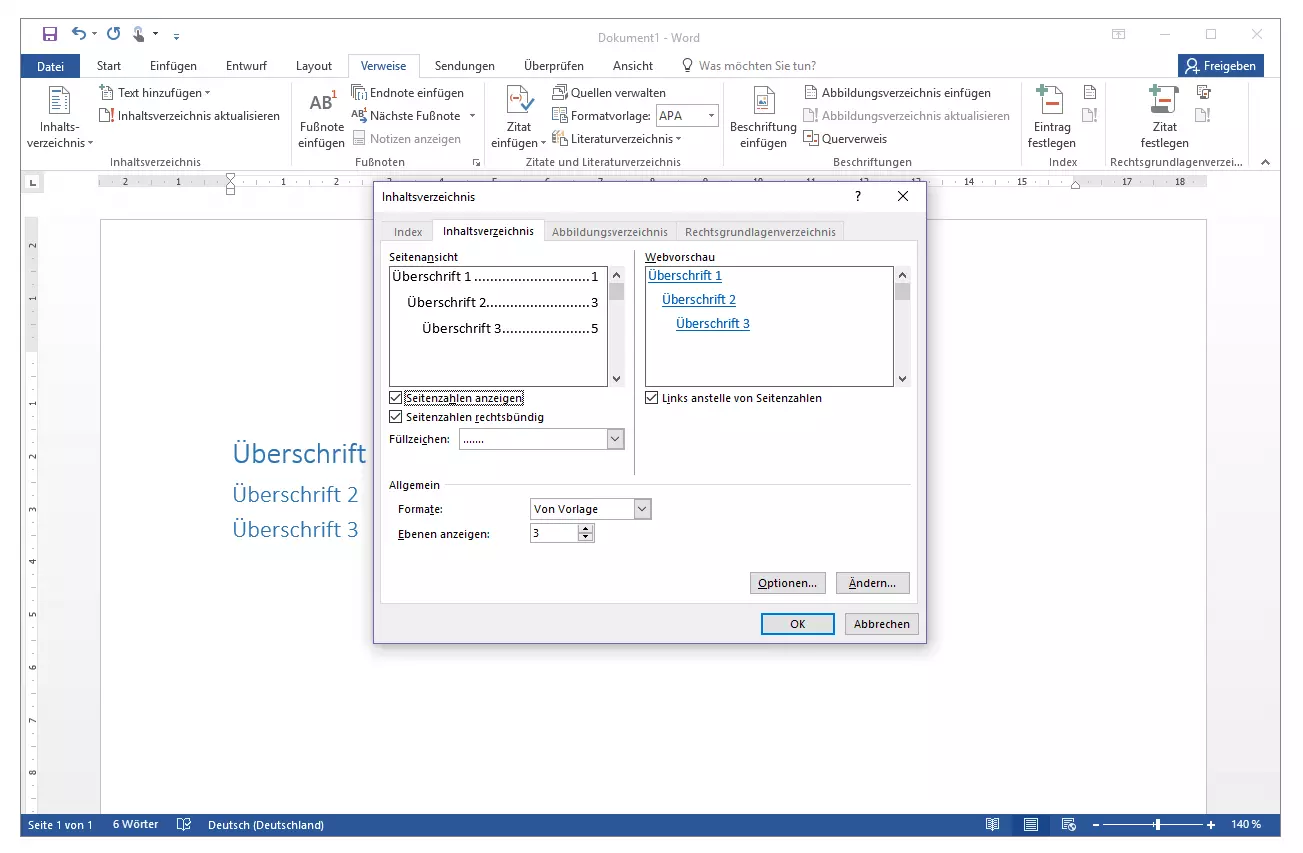The height and width of the screenshot is (853, 1303).
Task: Click Überschrift 1 link in Webvorschau
Action: pyautogui.click(x=685, y=276)
